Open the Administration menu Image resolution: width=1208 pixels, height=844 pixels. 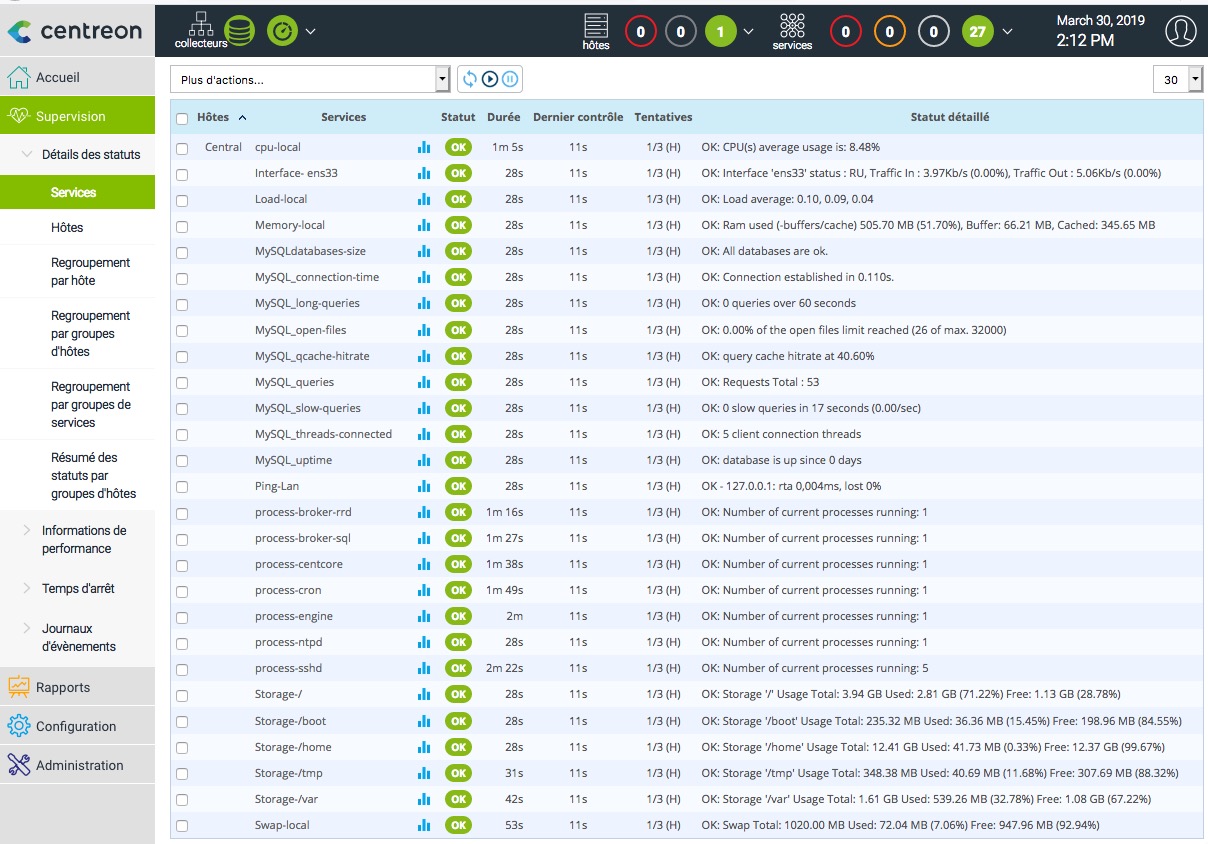point(79,765)
